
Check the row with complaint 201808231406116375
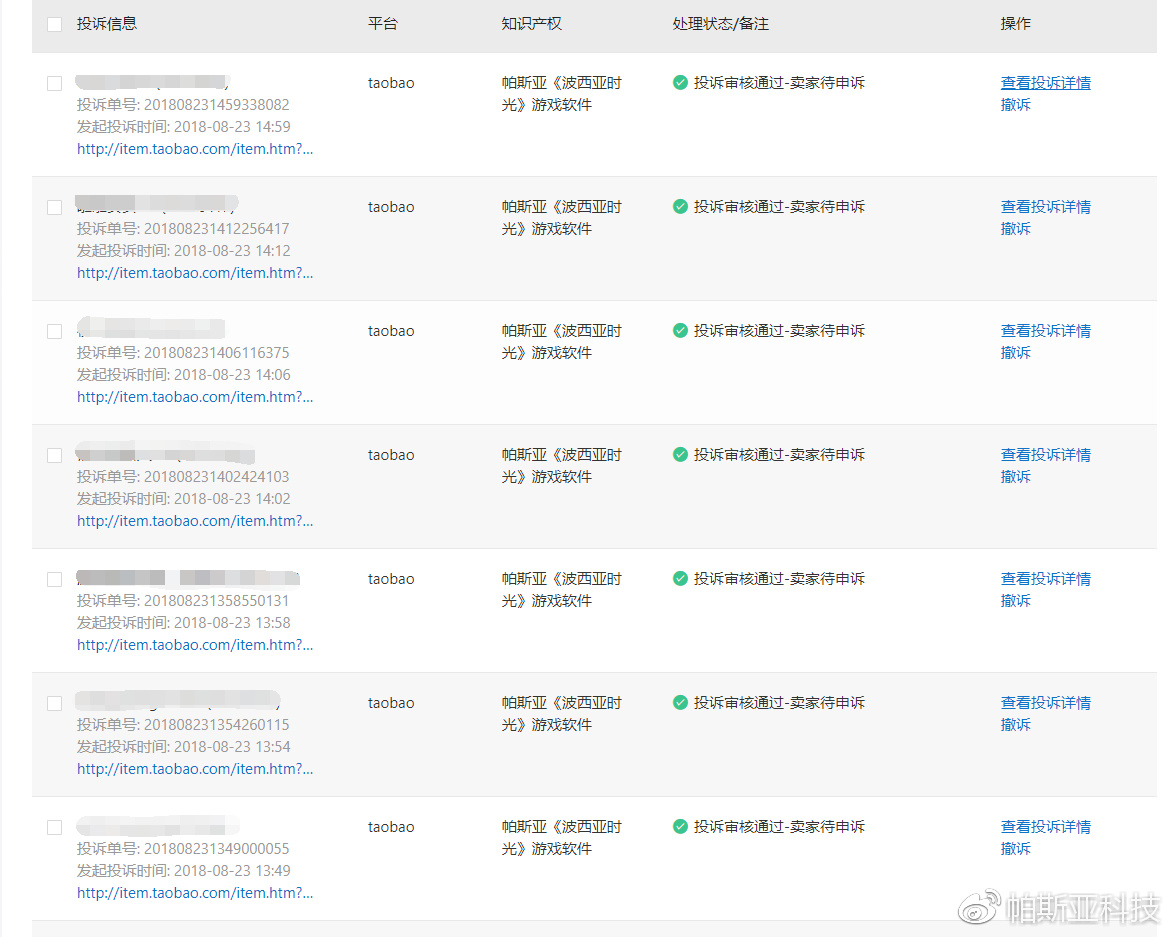55,331
